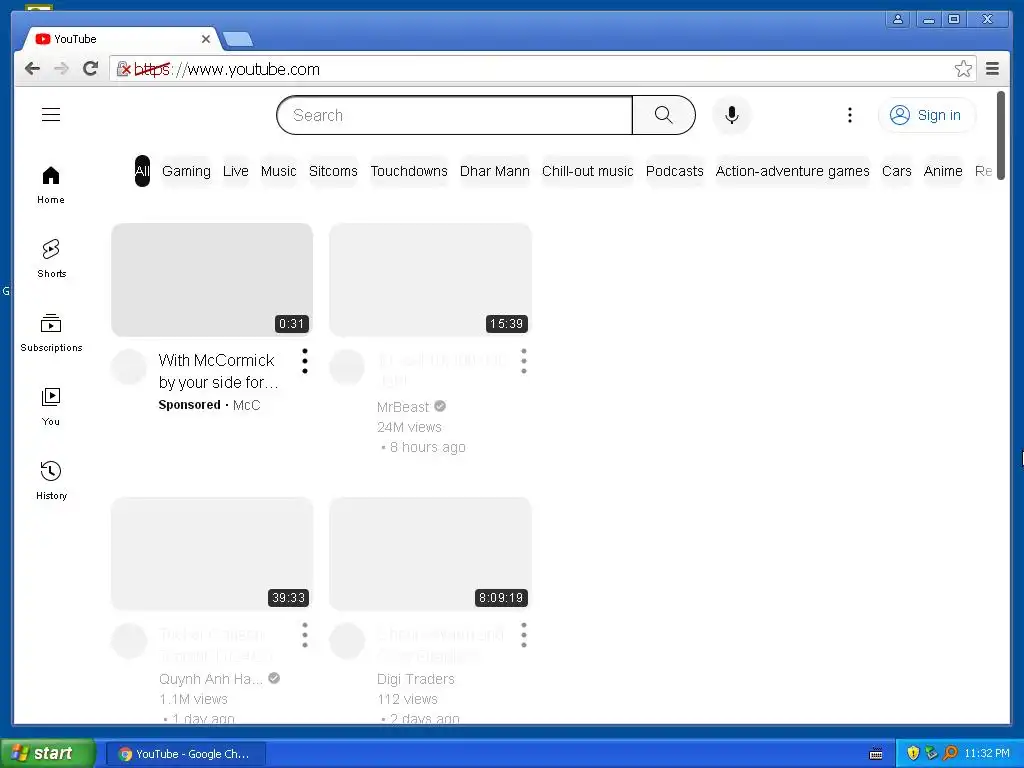Screen dimensions: 1024x768
Task: Select the Anime filter chip
Action: [x=942, y=171]
